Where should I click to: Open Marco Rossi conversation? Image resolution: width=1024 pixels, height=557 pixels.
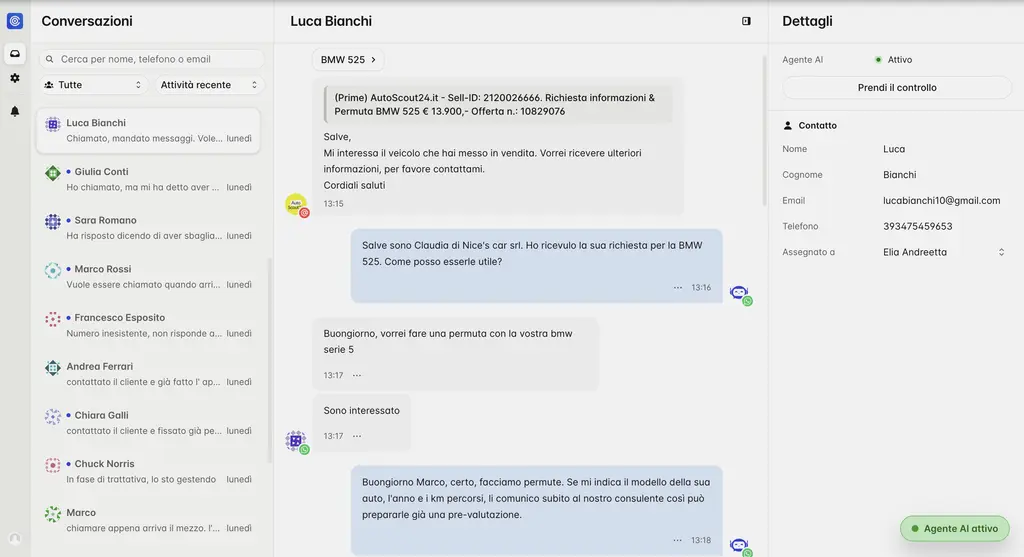pos(148,276)
